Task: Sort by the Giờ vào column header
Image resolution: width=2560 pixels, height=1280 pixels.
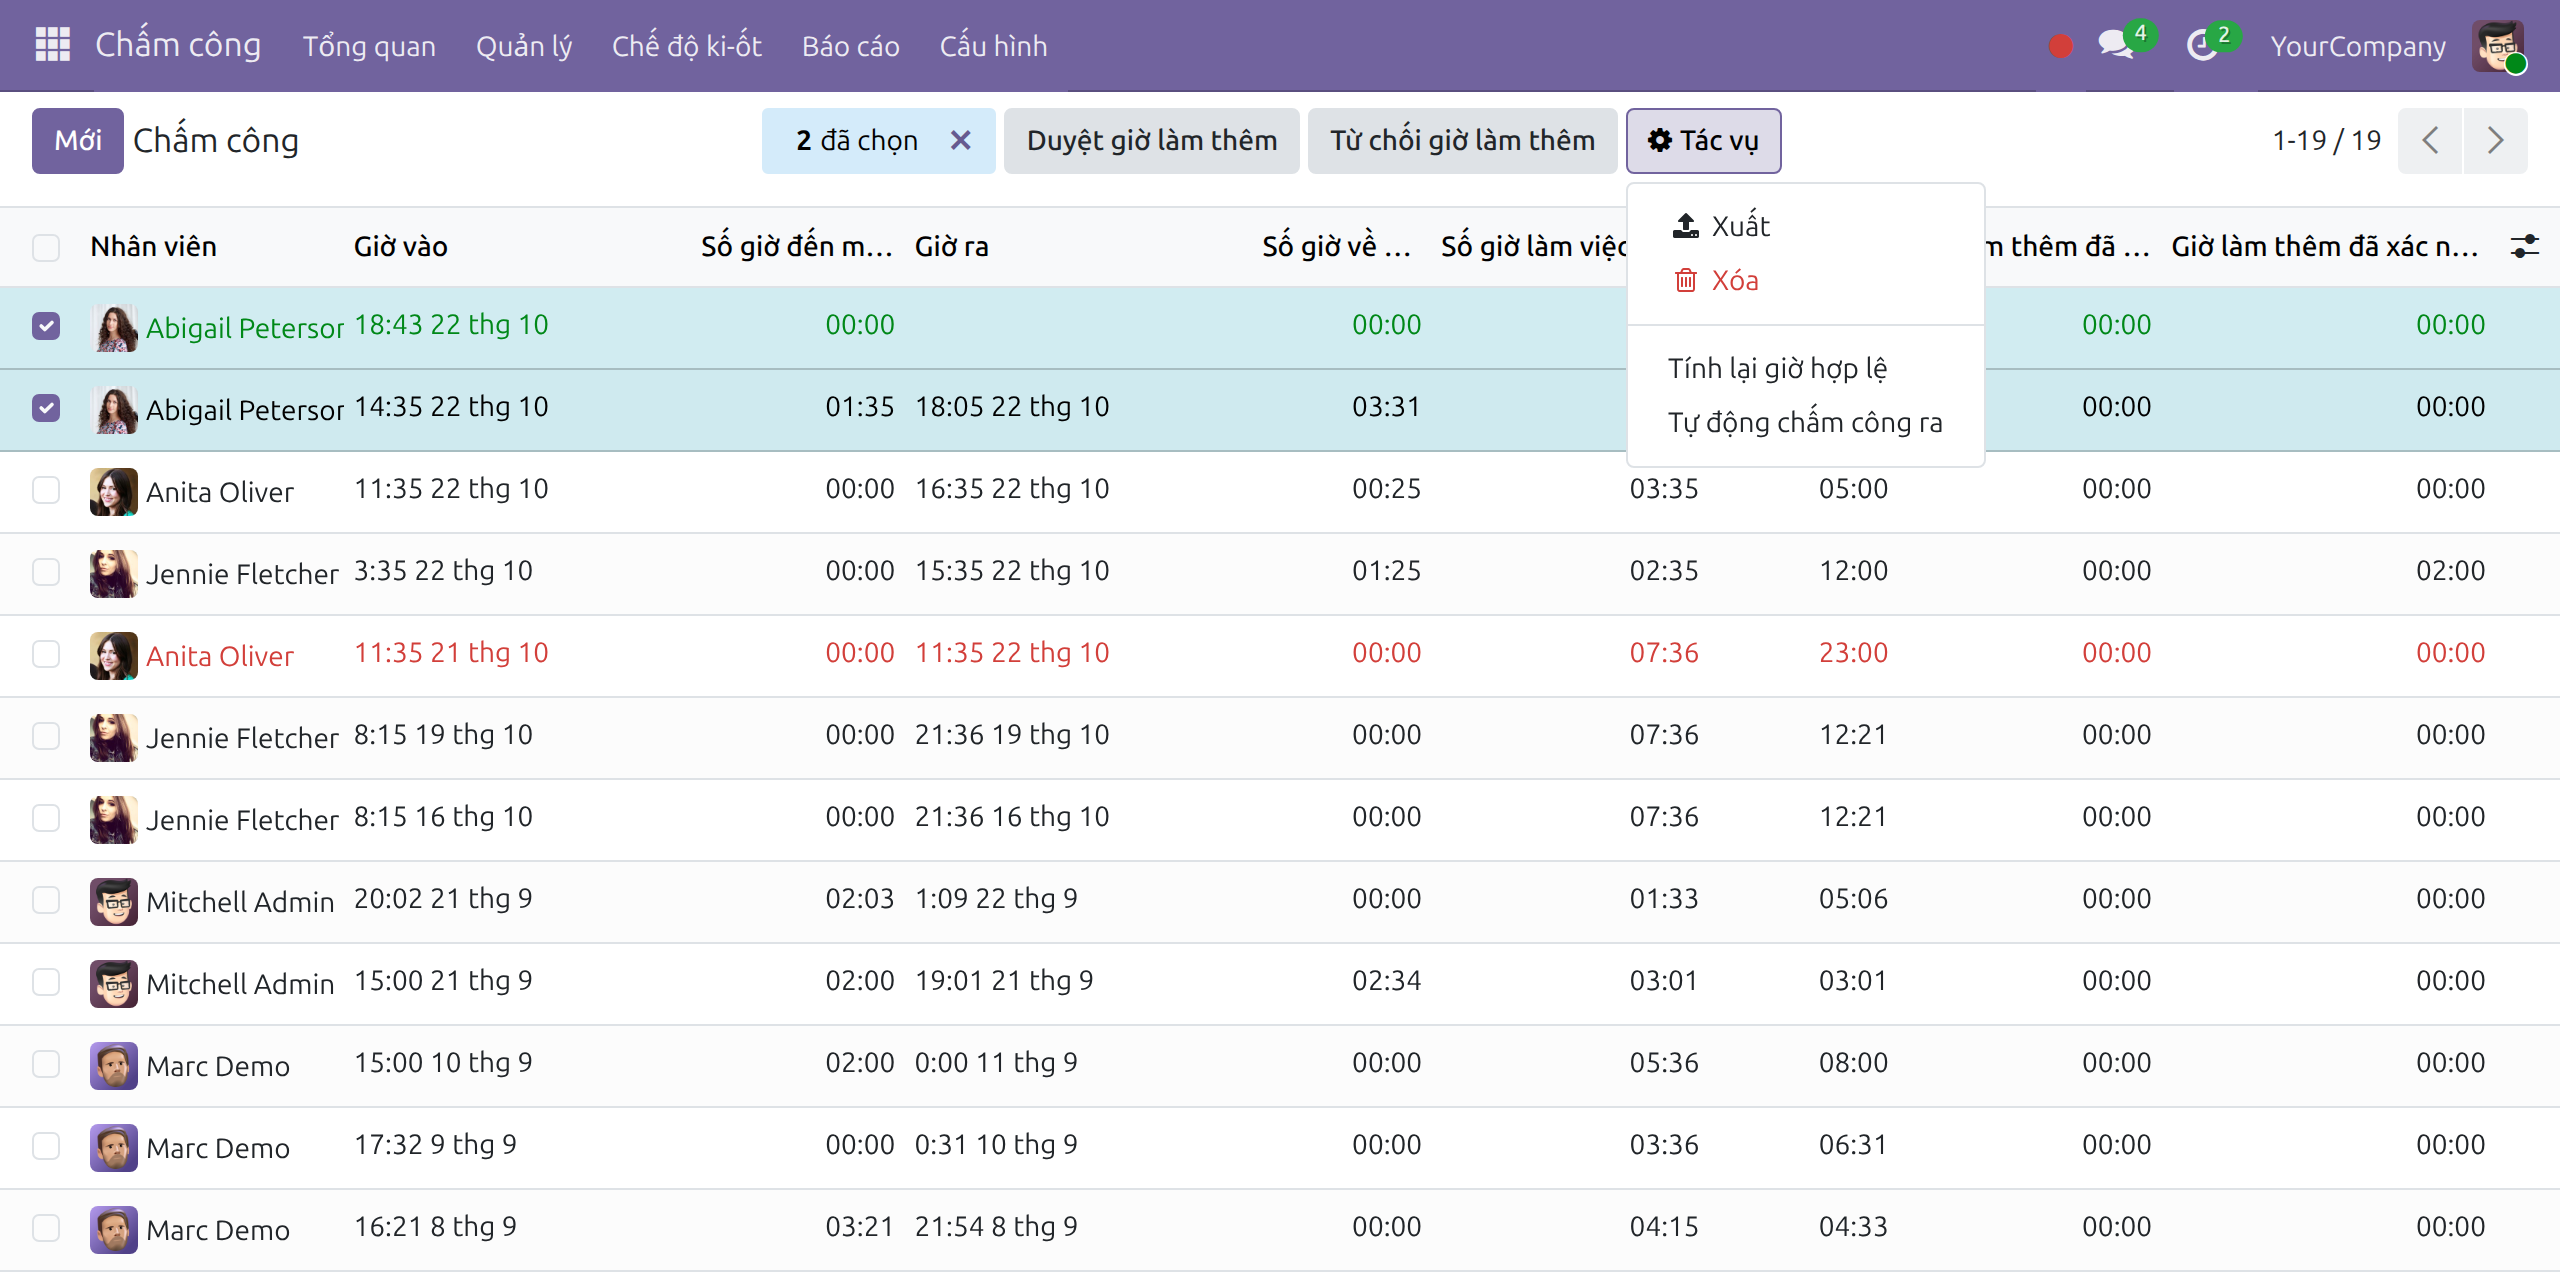Action: click(400, 247)
